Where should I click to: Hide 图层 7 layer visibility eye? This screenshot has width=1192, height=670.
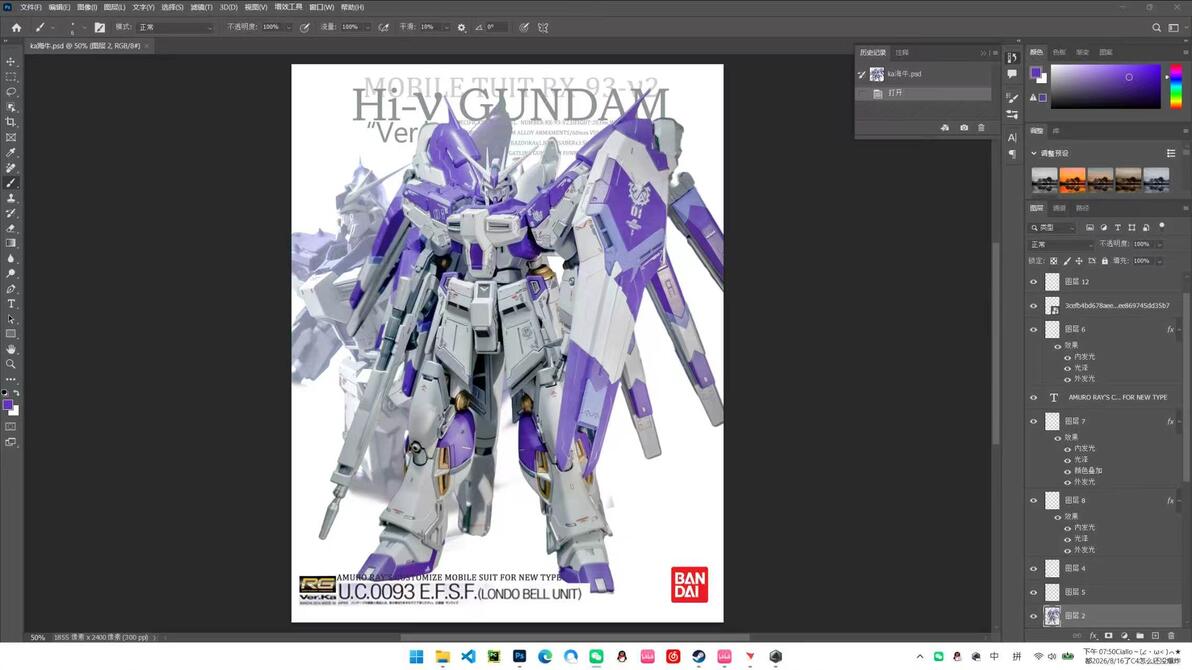[1033, 421]
